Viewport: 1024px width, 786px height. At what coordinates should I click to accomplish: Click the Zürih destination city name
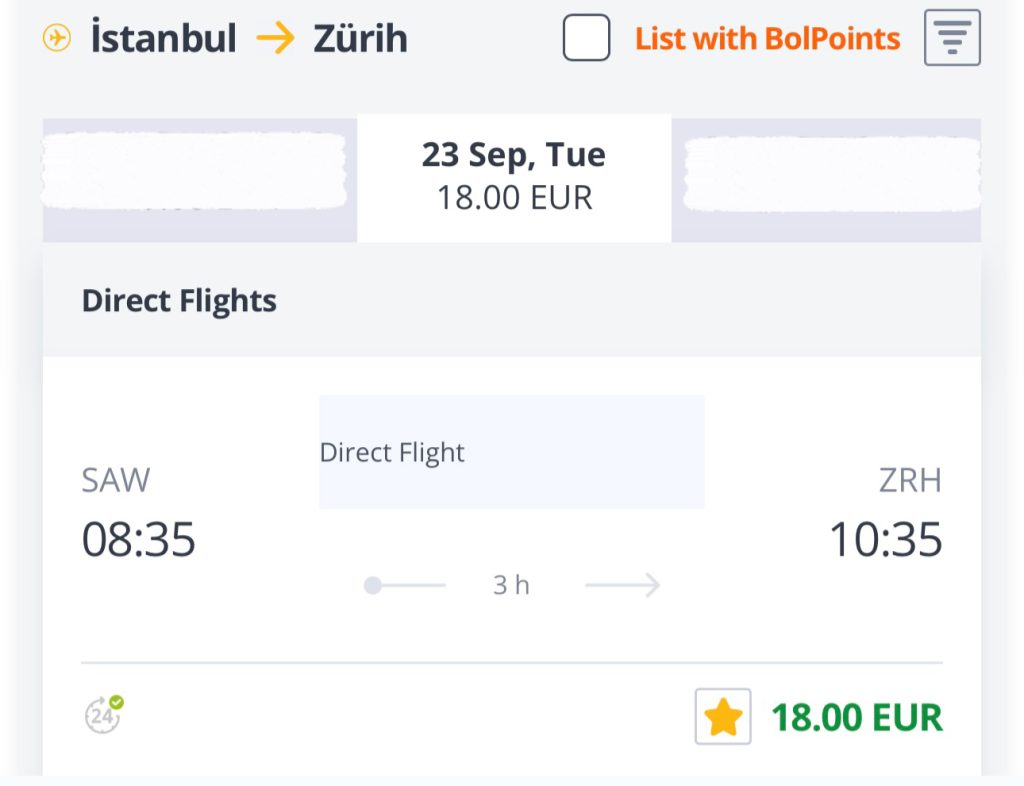(x=361, y=39)
